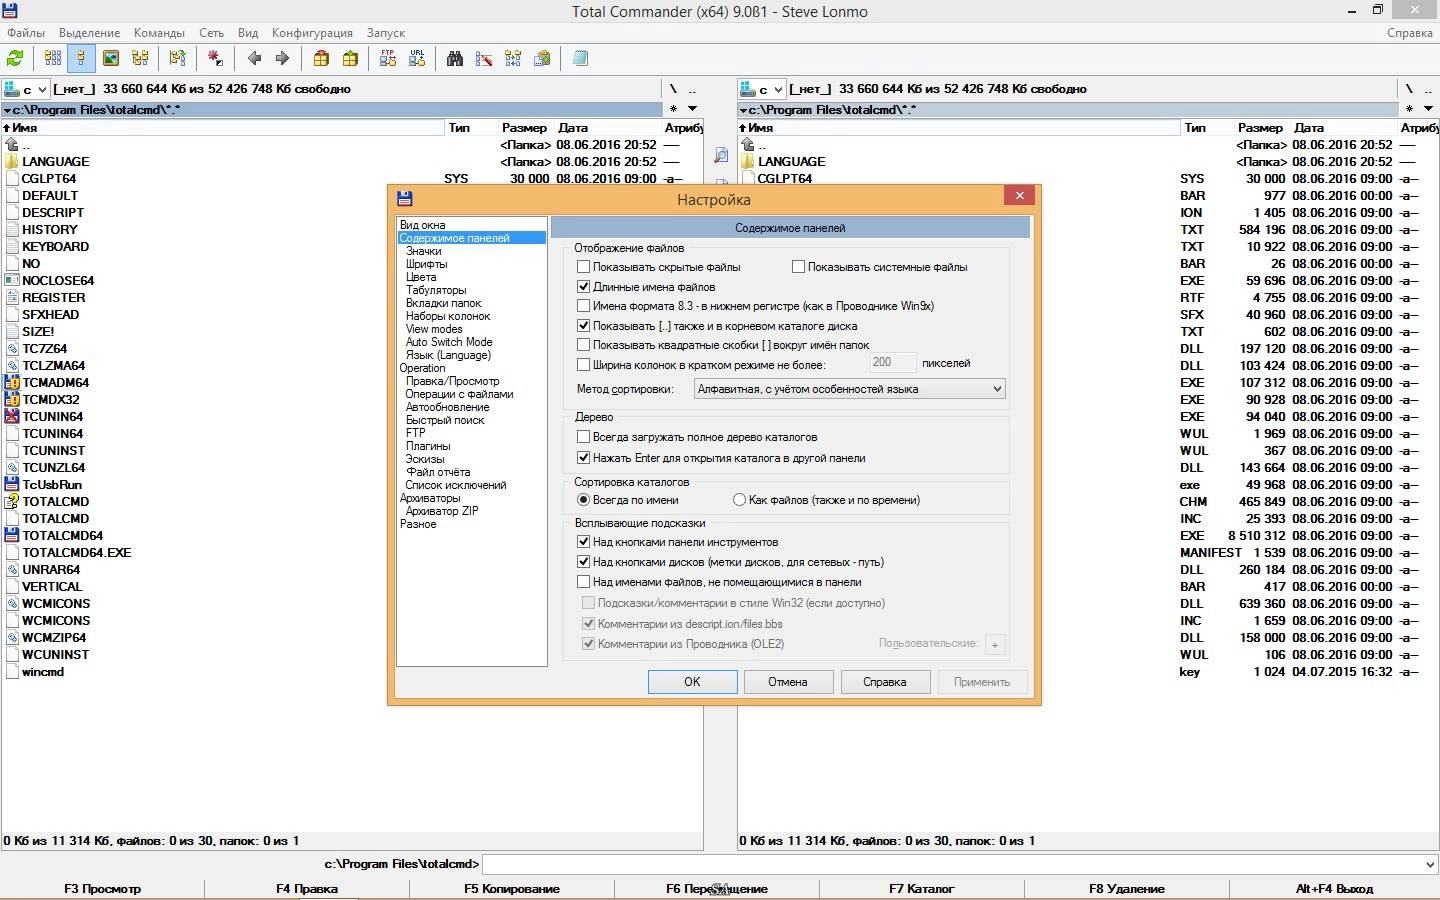Enable Показывать скрытые файлы checkbox
The height and width of the screenshot is (900, 1440).
tap(584, 267)
